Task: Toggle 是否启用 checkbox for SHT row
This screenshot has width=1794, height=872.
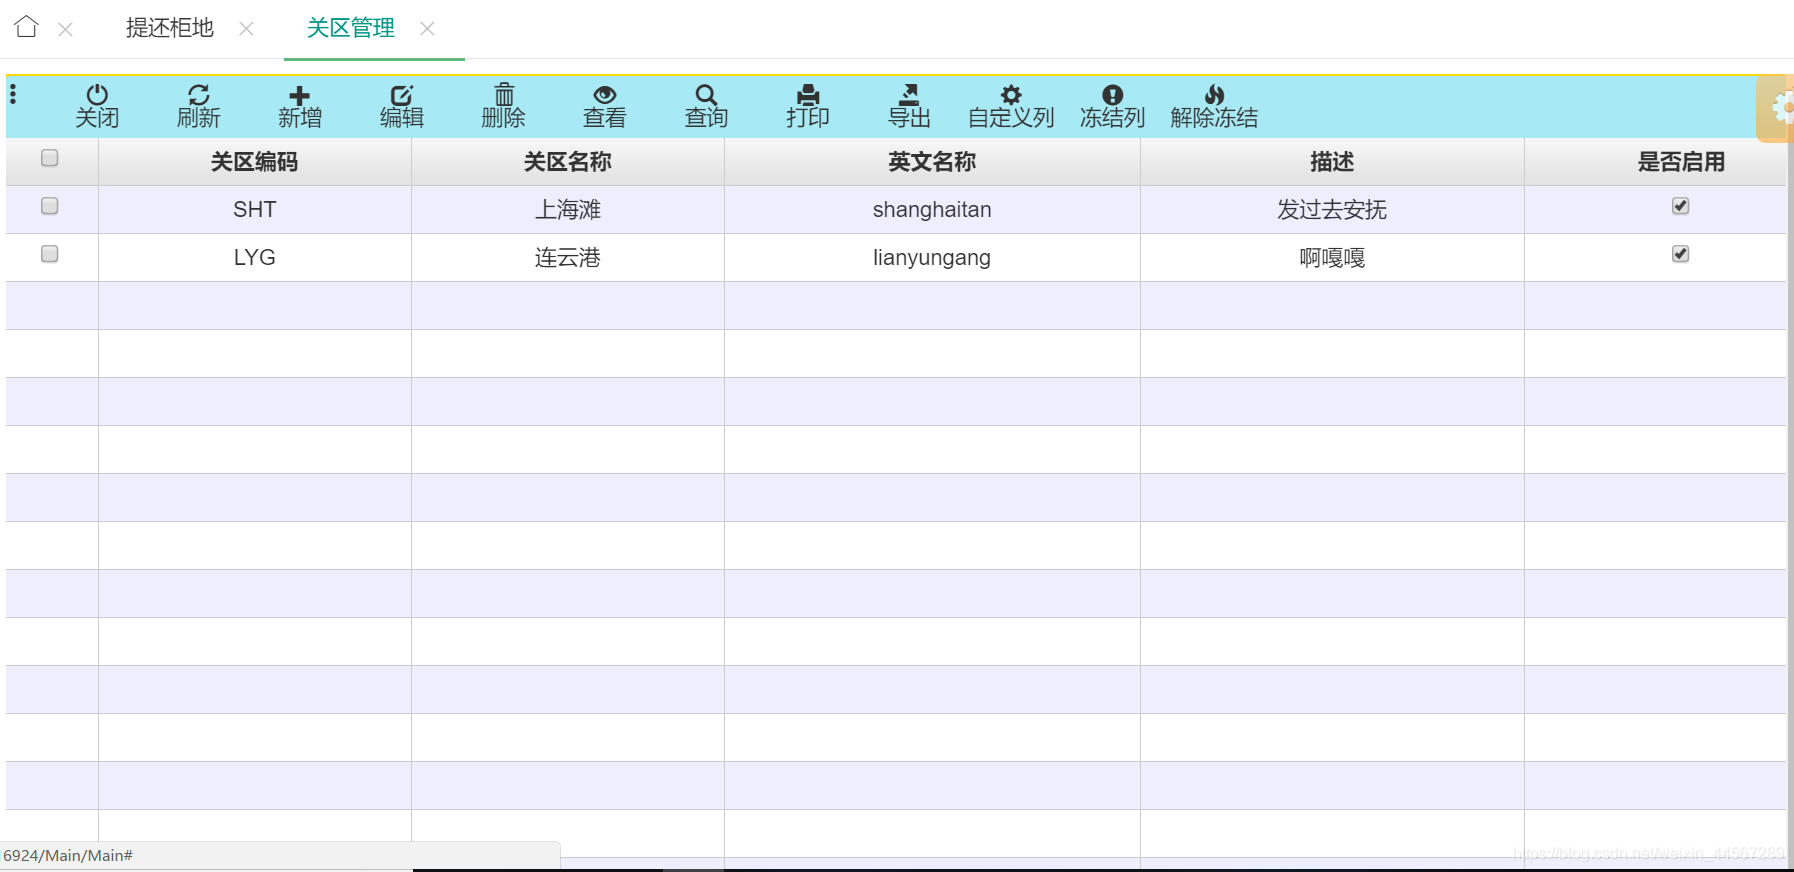Action: (1681, 206)
